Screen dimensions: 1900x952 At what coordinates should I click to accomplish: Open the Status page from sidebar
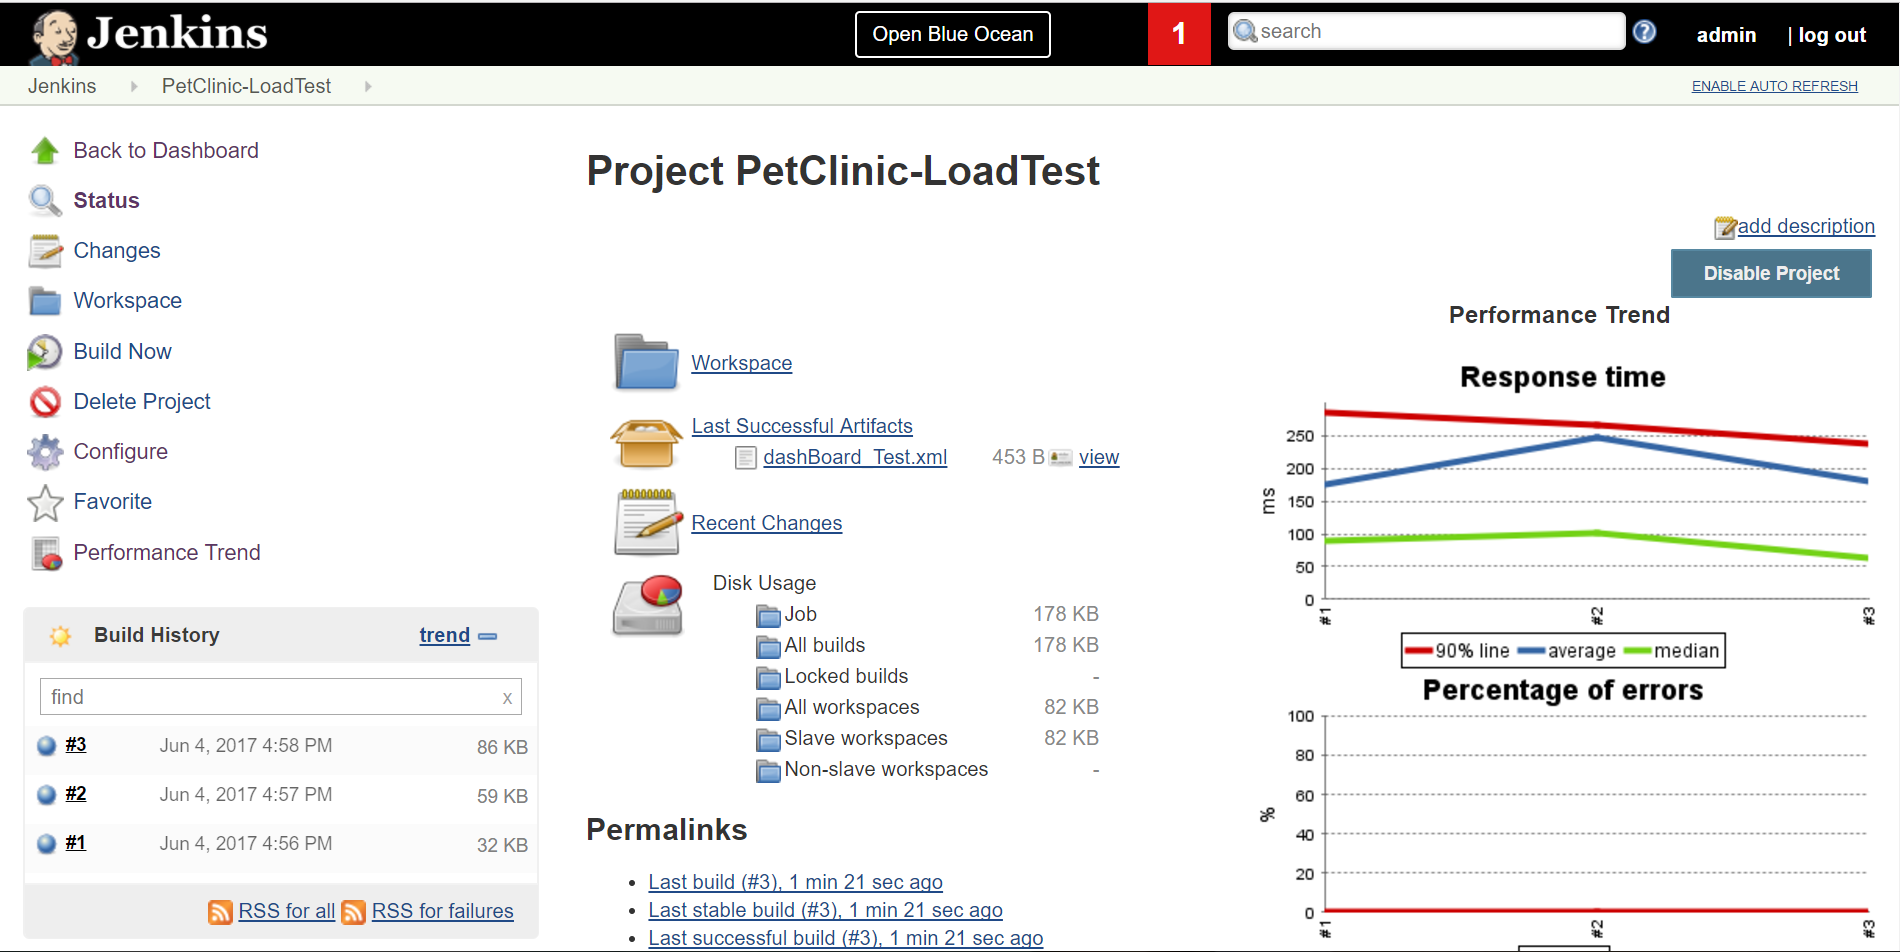point(106,201)
